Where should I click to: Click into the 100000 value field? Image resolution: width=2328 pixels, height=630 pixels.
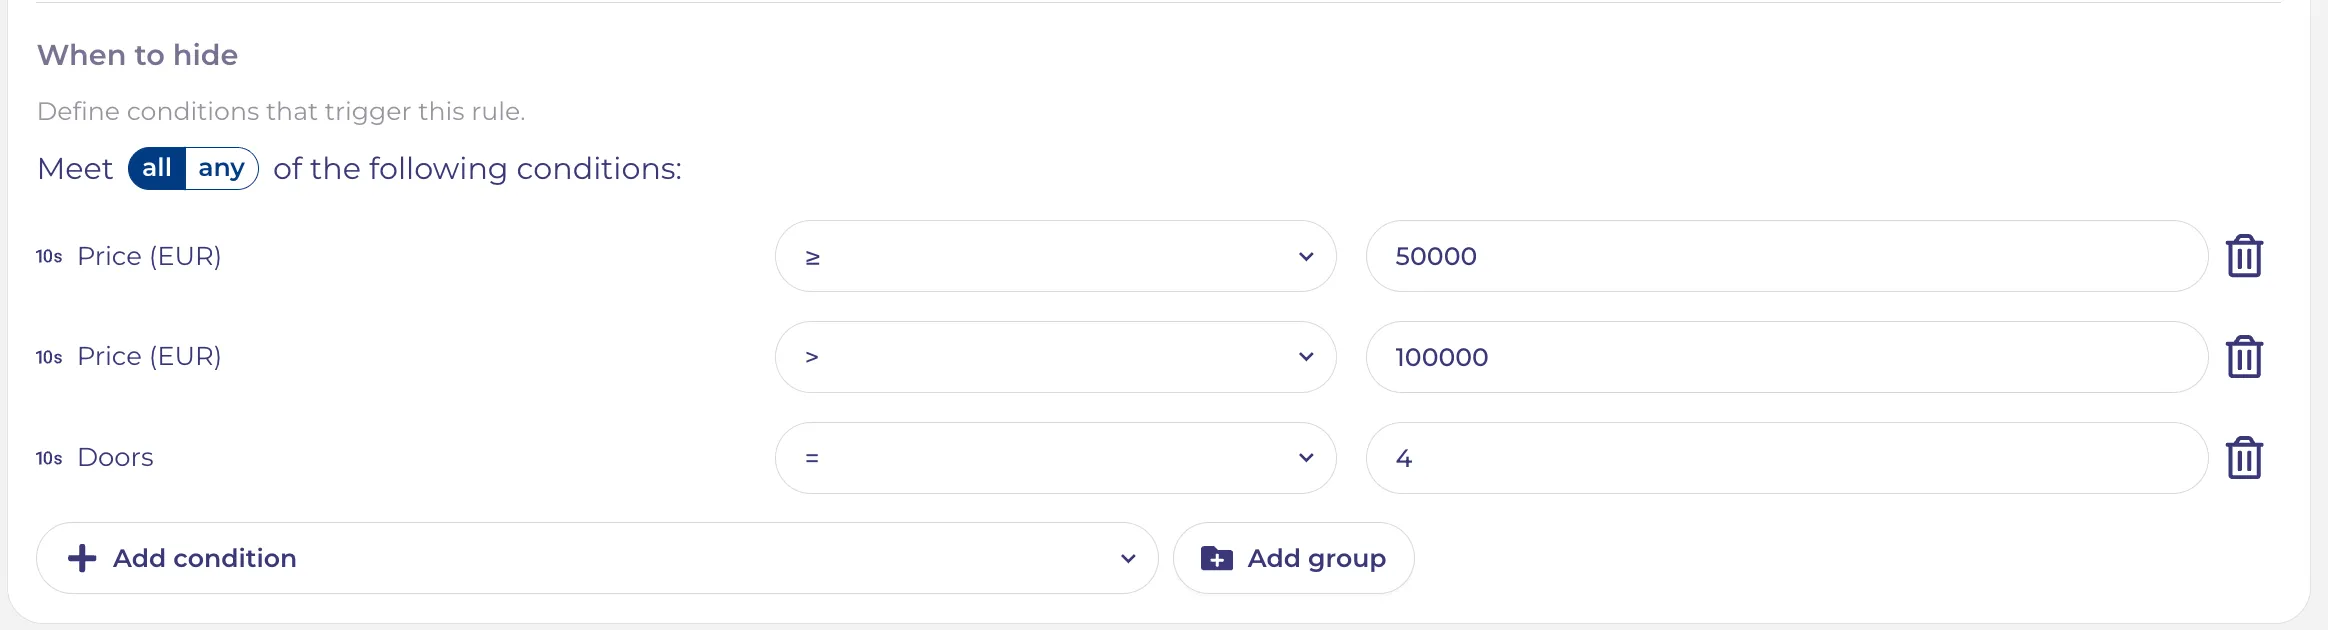(1786, 357)
